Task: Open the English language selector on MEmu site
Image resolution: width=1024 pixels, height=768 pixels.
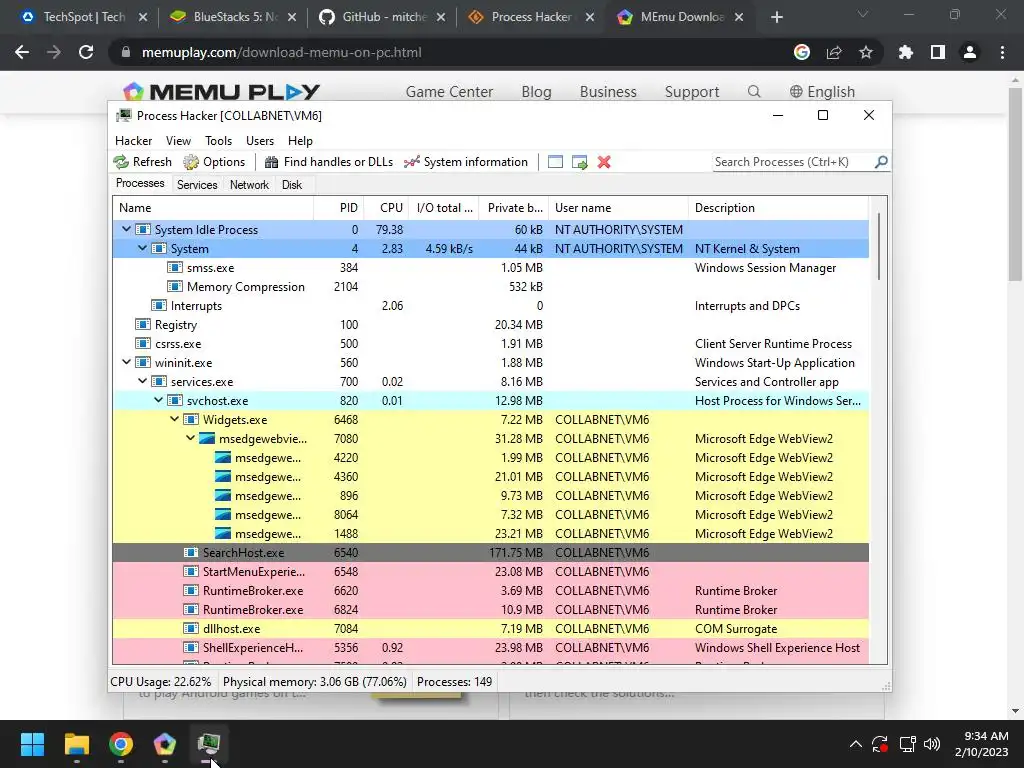Action: click(822, 91)
